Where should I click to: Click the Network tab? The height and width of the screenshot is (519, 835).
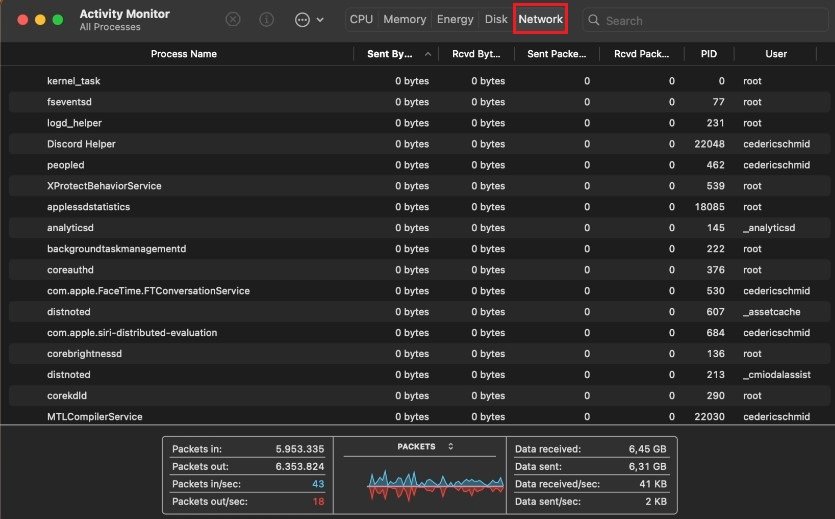pyautogui.click(x=540, y=19)
